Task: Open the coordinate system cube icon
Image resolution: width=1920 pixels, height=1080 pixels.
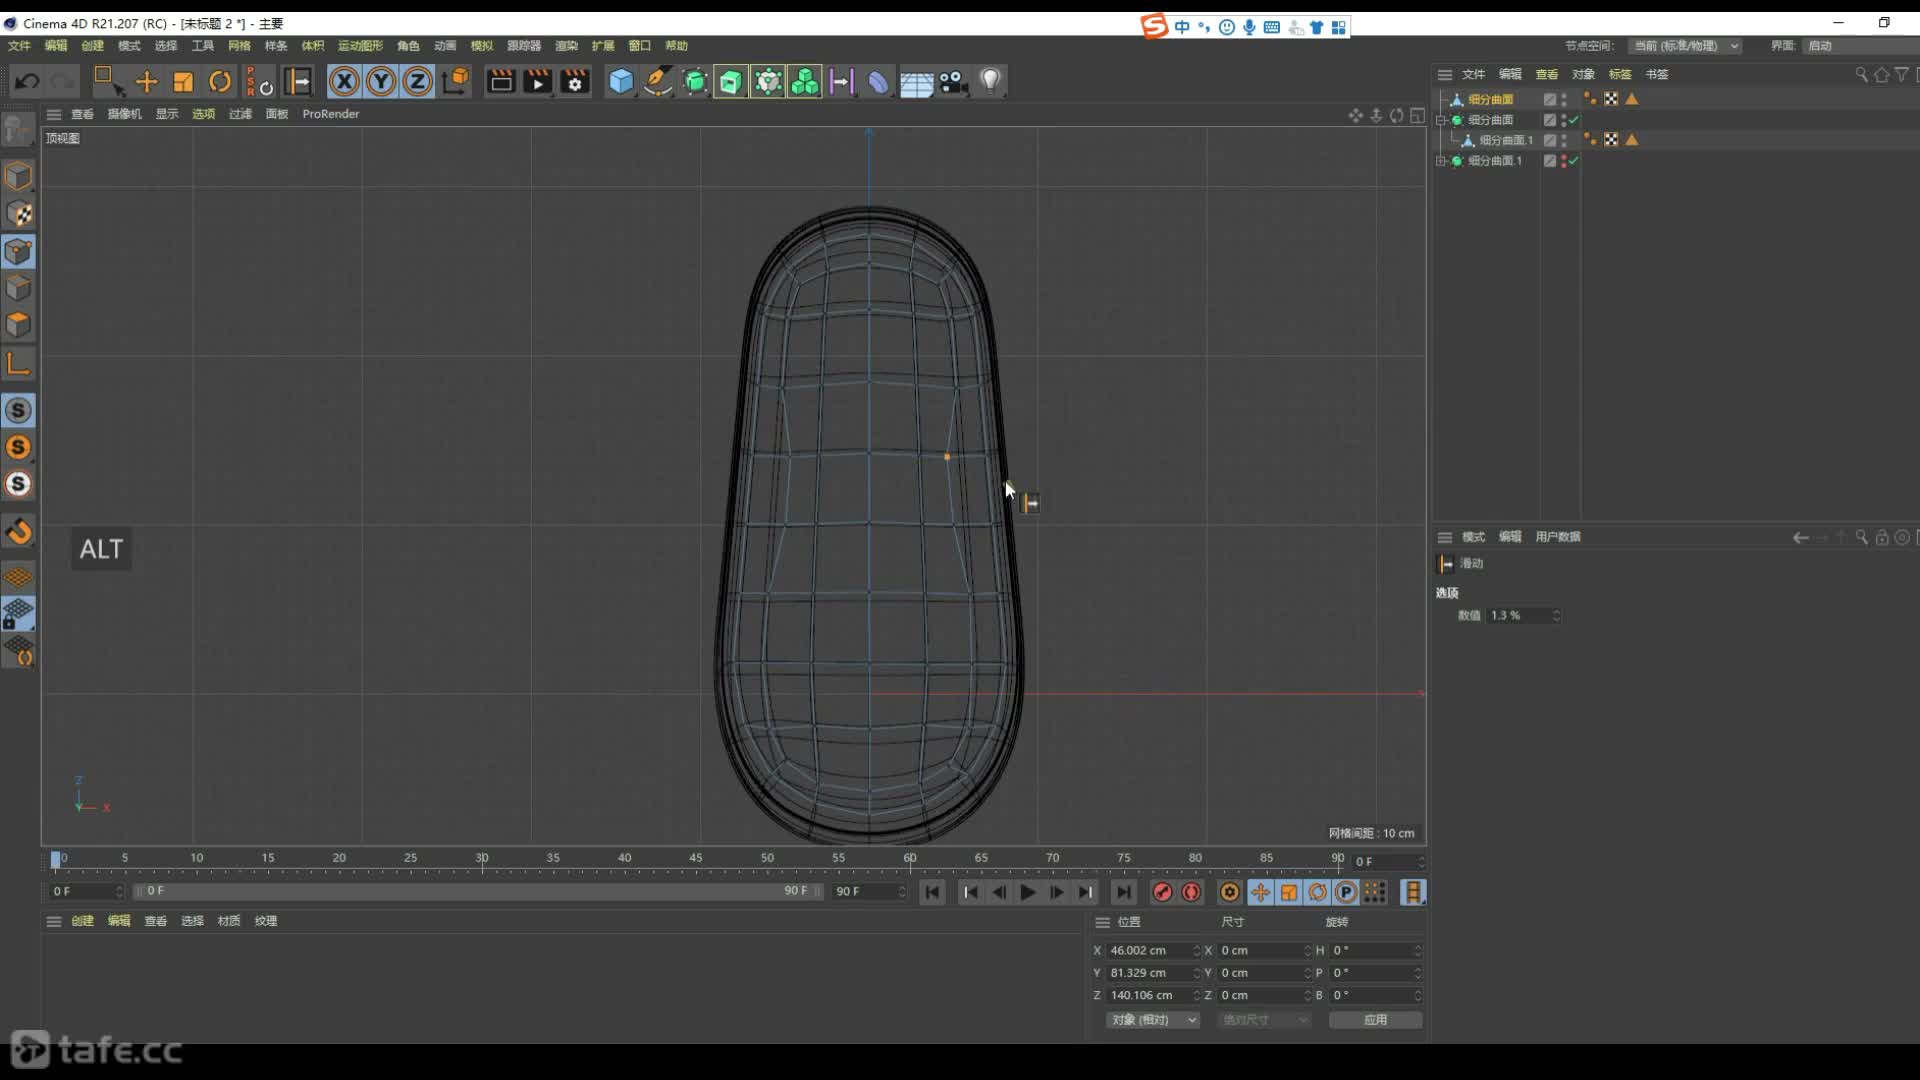Action: (456, 81)
